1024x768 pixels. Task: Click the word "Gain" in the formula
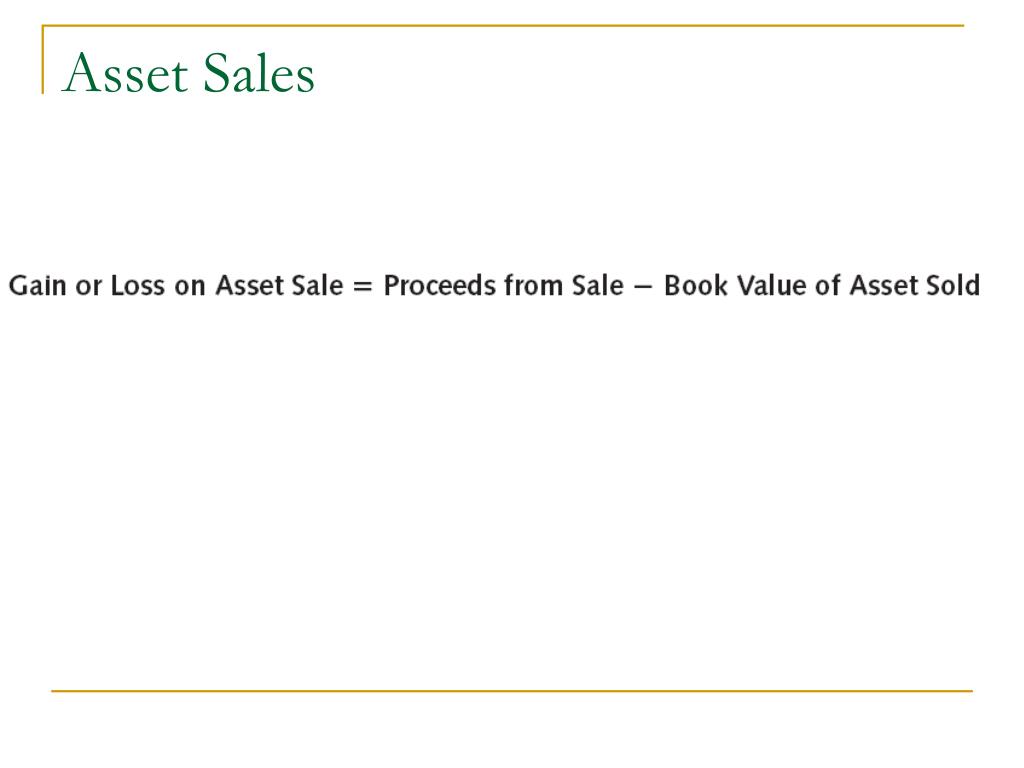37,285
